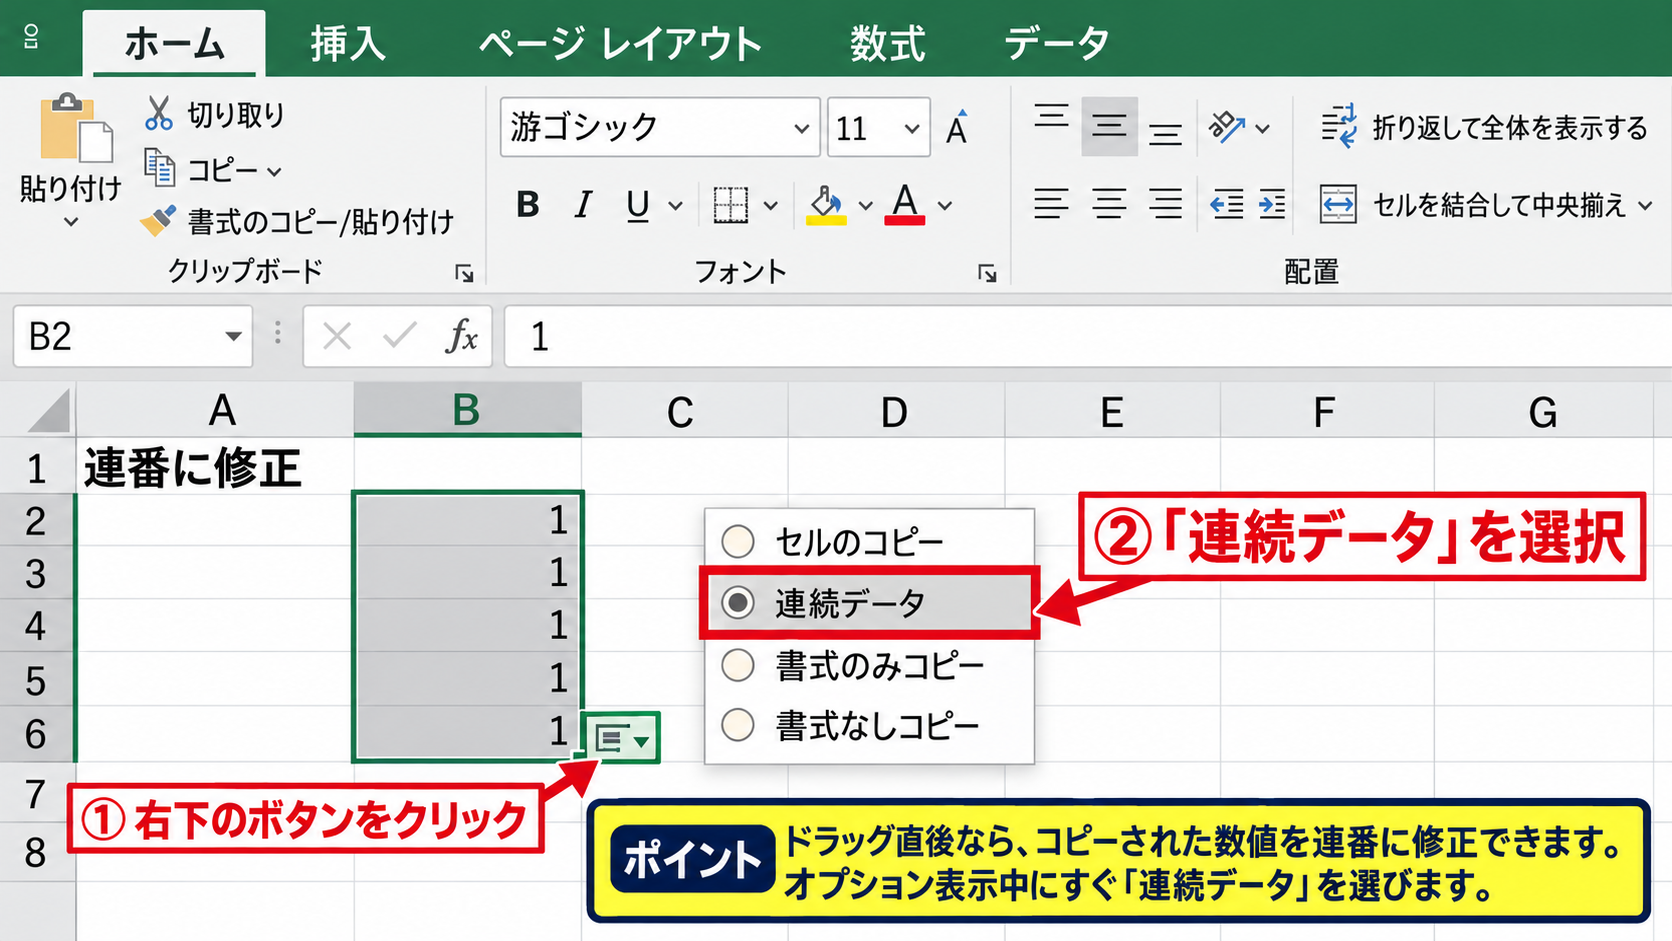The width and height of the screenshot is (1672, 941).
Task: Click the Borders icon
Action: (x=730, y=205)
